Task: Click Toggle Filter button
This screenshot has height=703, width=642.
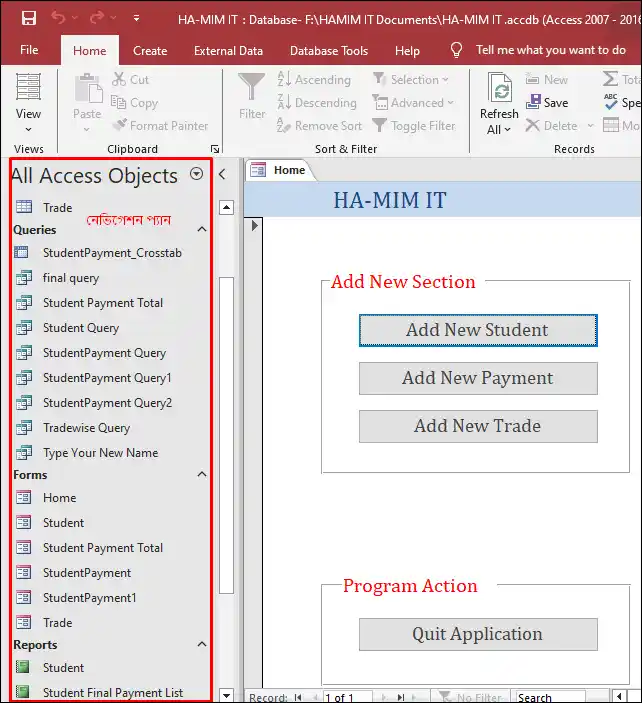Action: pos(414,126)
